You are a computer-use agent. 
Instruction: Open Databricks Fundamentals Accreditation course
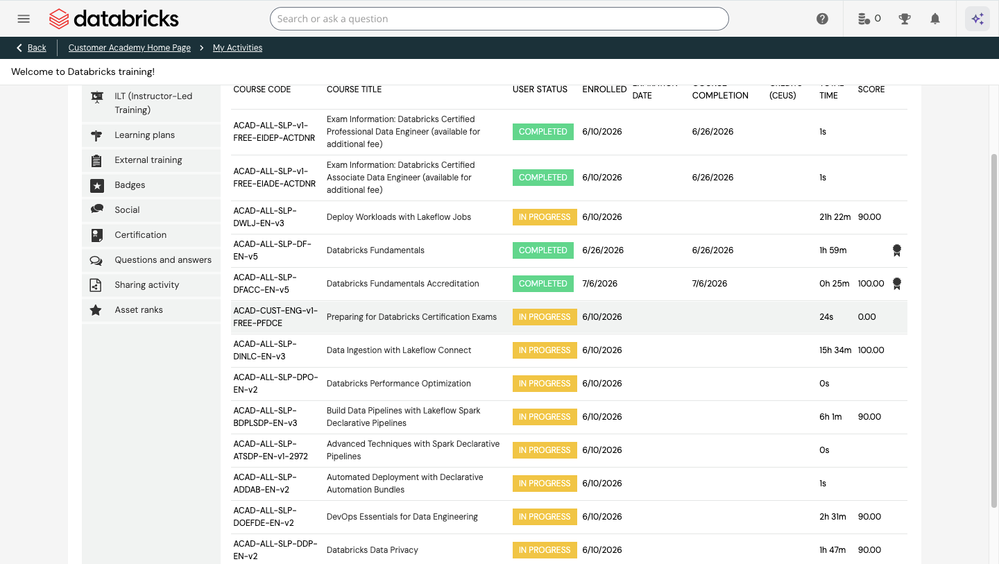pos(403,284)
